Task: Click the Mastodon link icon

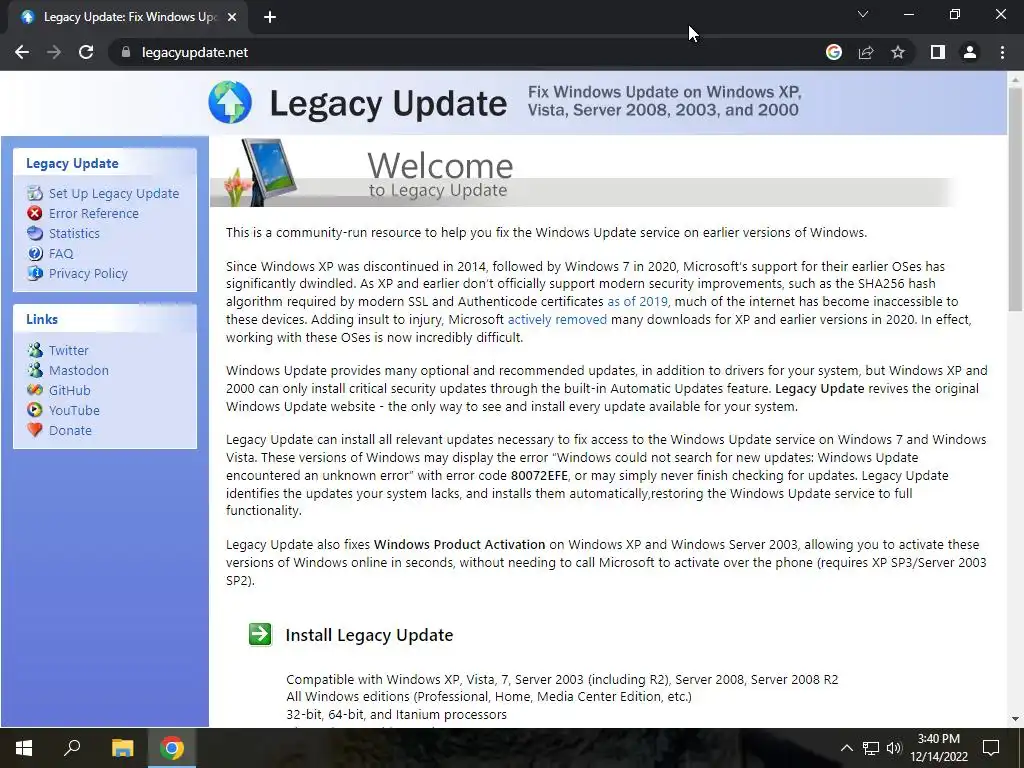Action: [35, 370]
